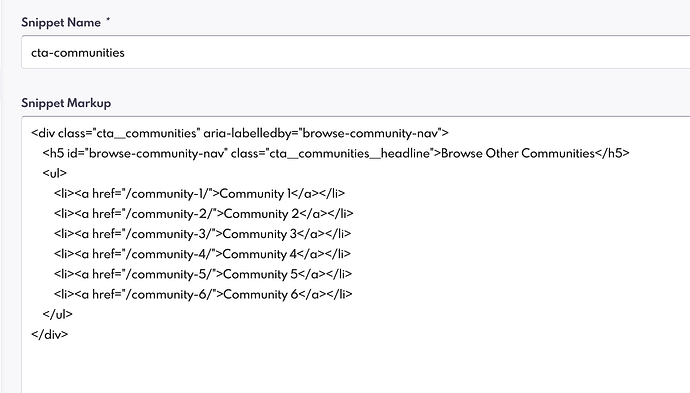Click the Community 2 list item line
The image size is (690, 393).
(203, 214)
